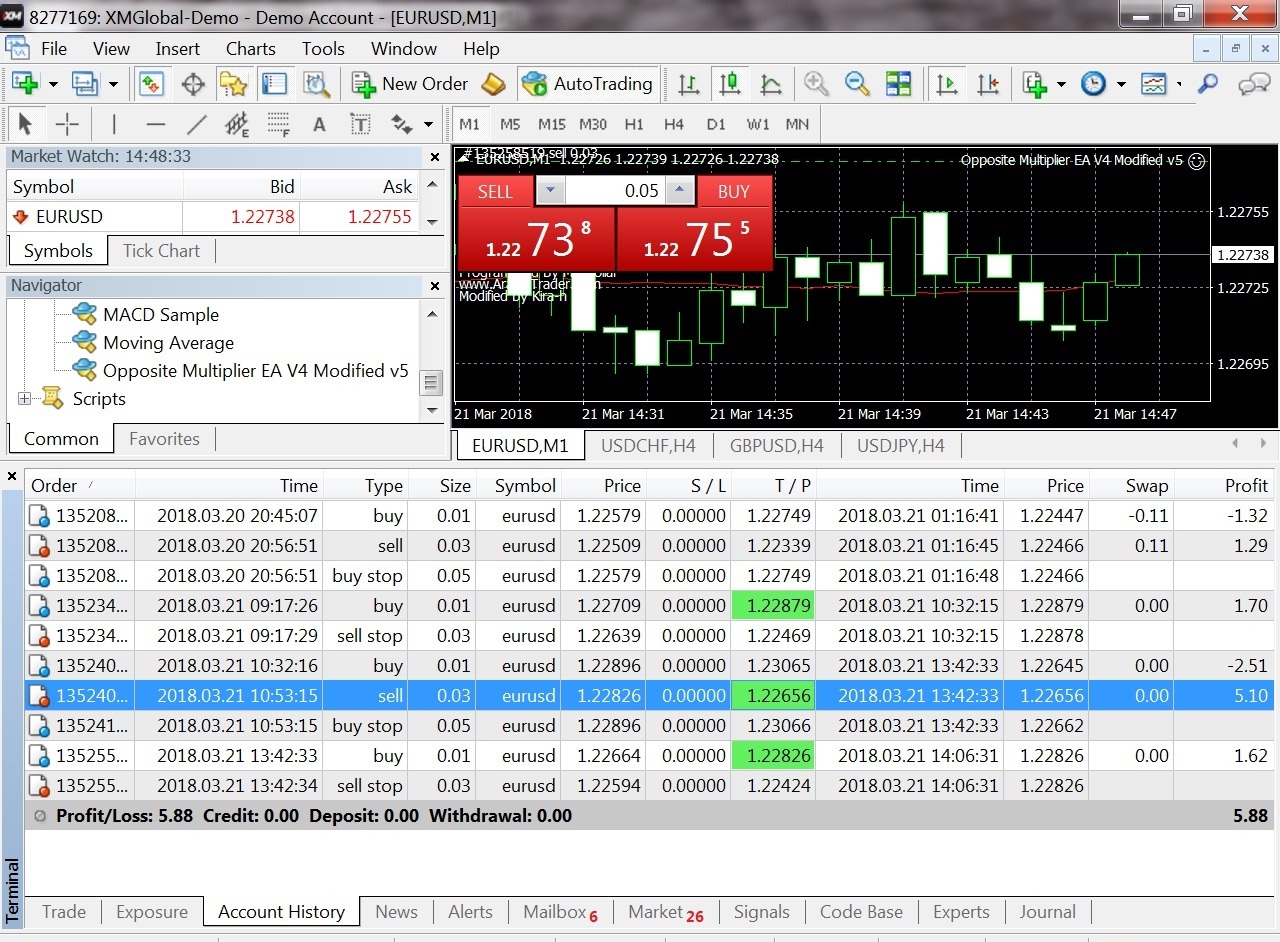Switch chart to line chart icon
The width and height of the screenshot is (1280, 942).
click(771, 84)
